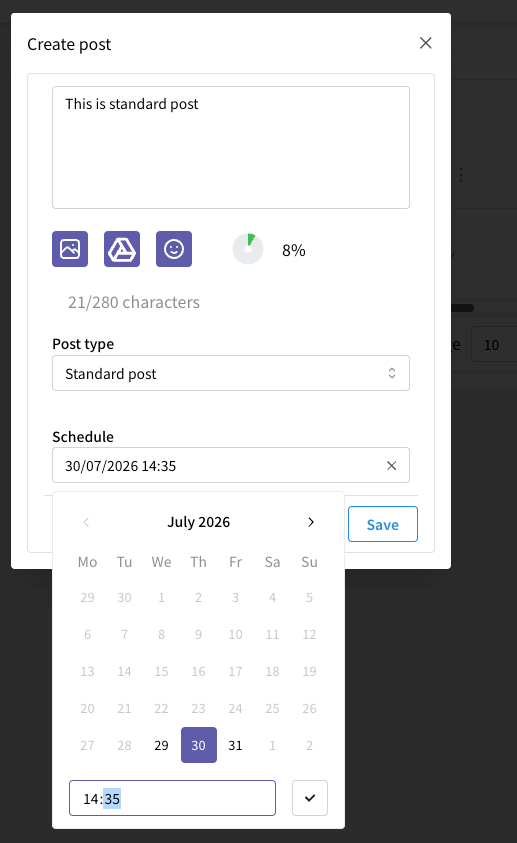517x843 pixels.
Task: Click the three-dot menu behind the dialog
Action: pos(461,175)
